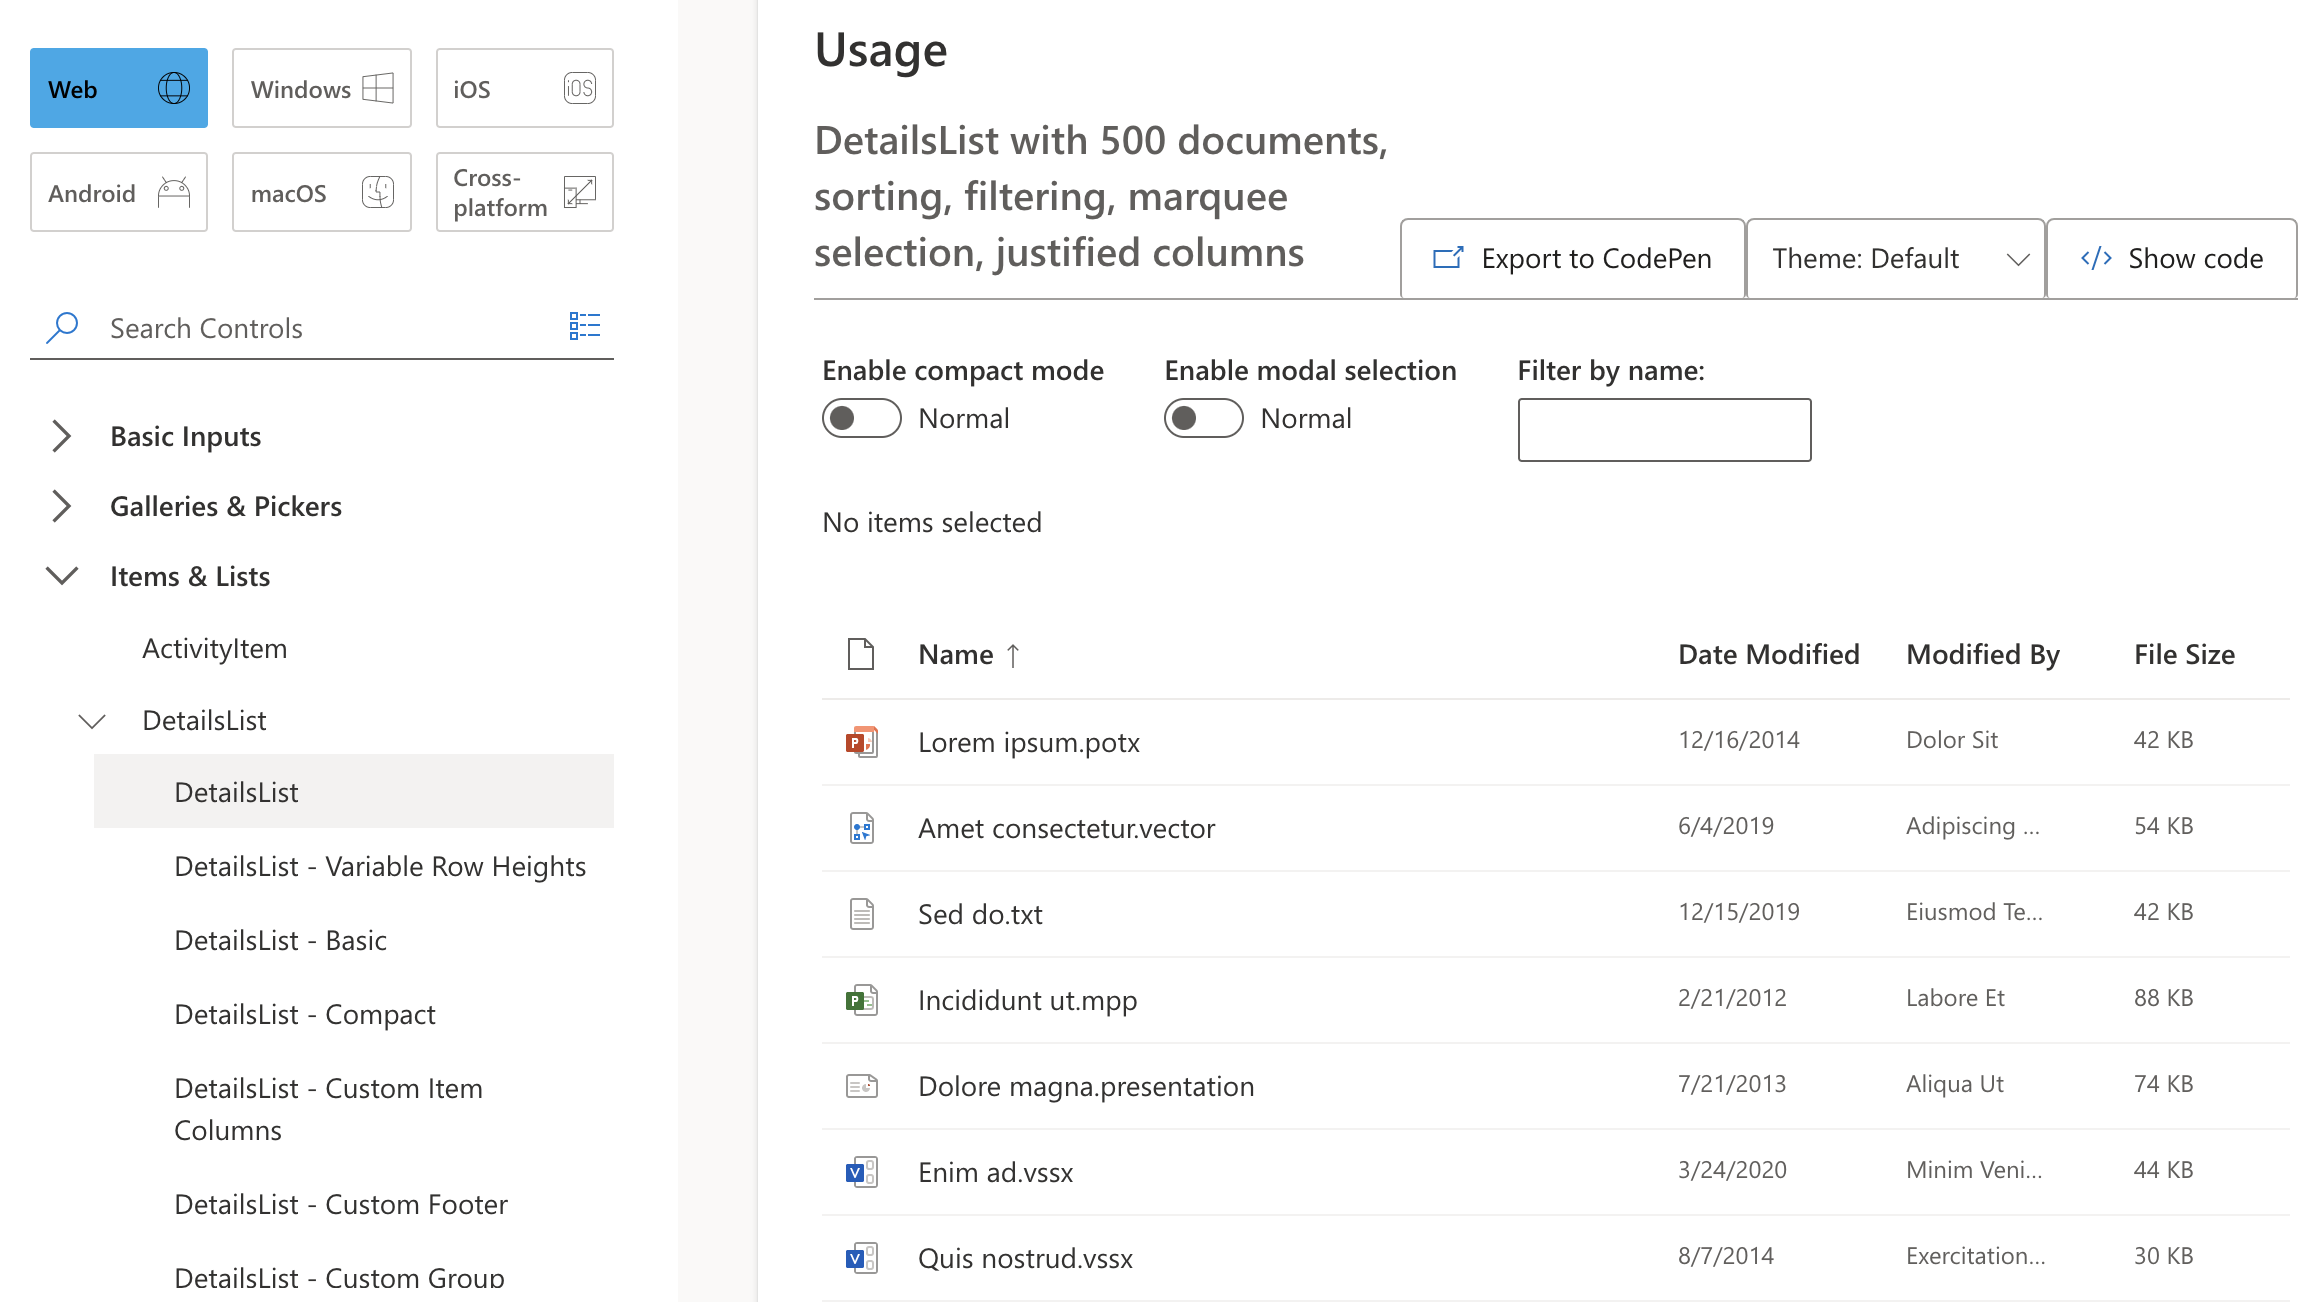Click the PowerPoint icon for Lorem ipsum.potx
The height and width of the screenshot is (1302, 2324).
[x=861, y=742]
